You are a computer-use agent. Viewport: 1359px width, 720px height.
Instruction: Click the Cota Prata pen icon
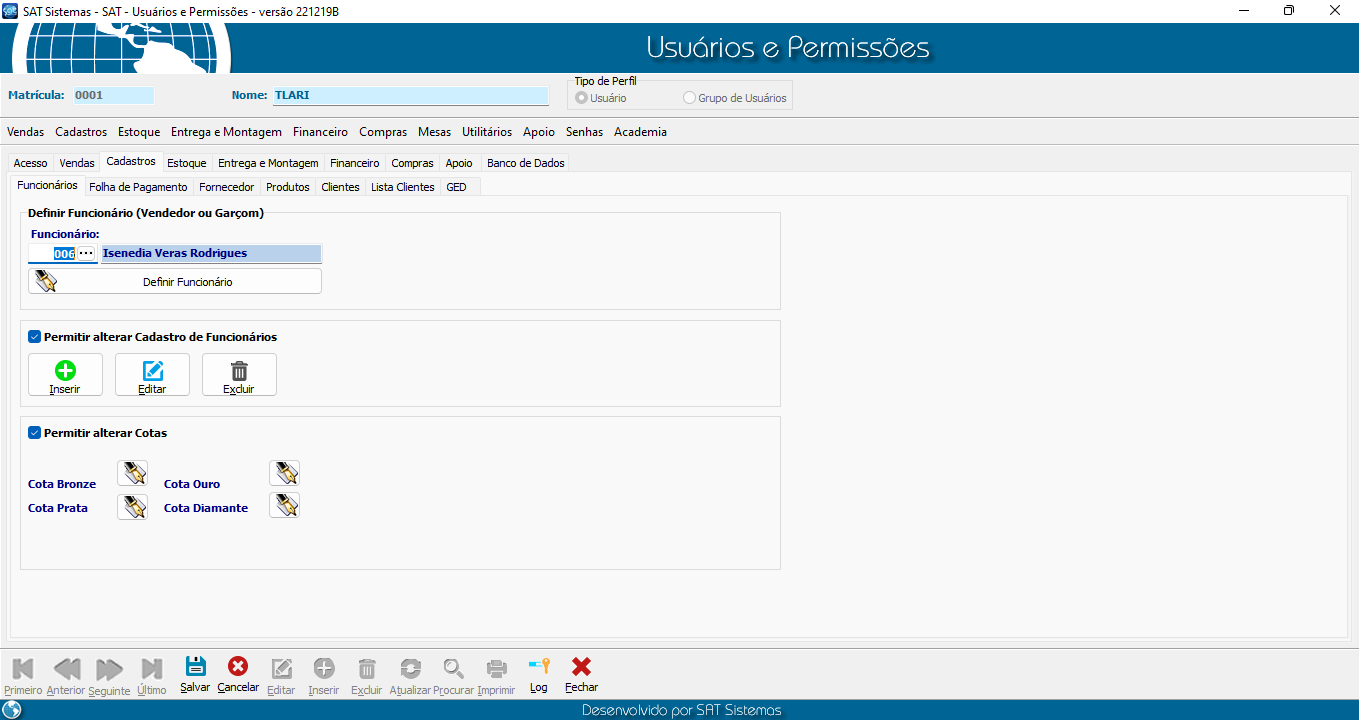132,507
